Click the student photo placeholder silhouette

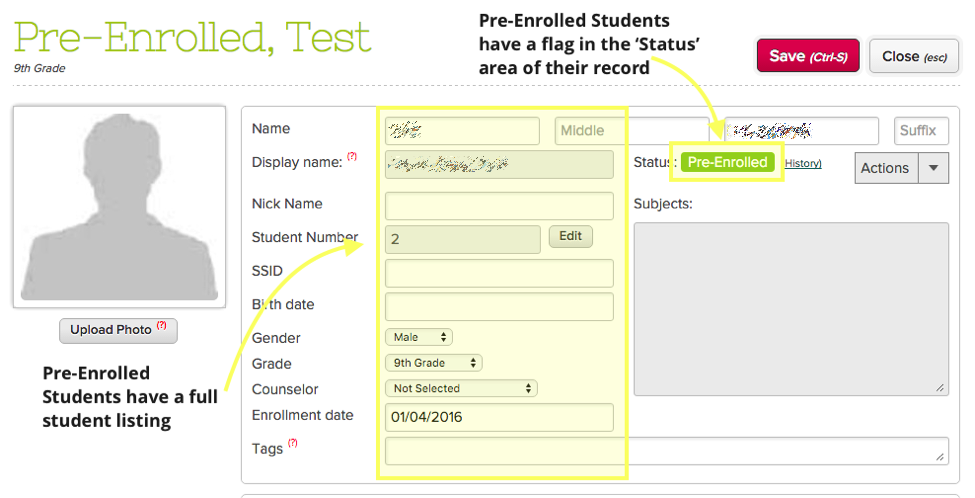coord(119,207)
